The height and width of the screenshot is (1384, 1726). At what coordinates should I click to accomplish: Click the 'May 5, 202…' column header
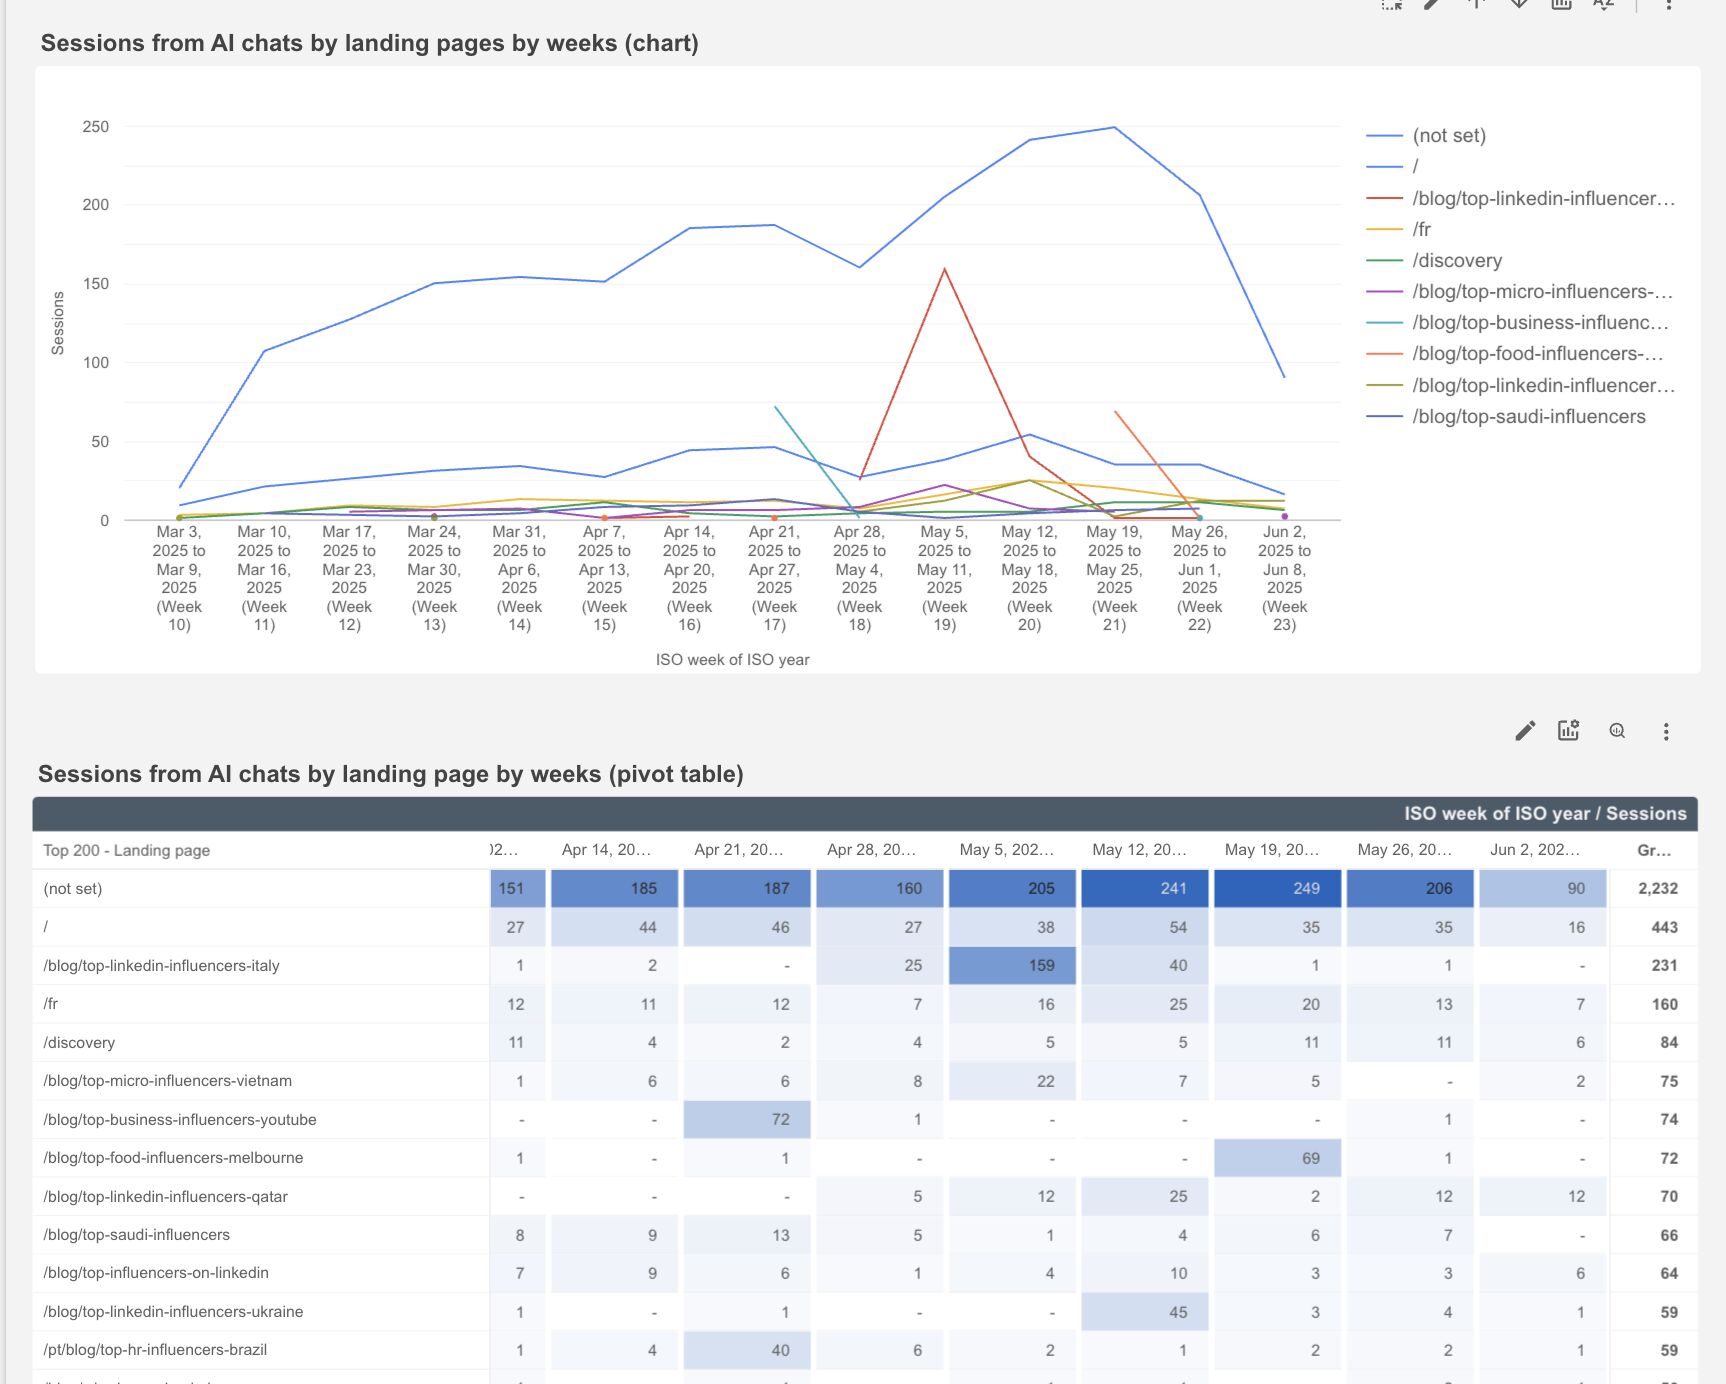coord(1006,850)
